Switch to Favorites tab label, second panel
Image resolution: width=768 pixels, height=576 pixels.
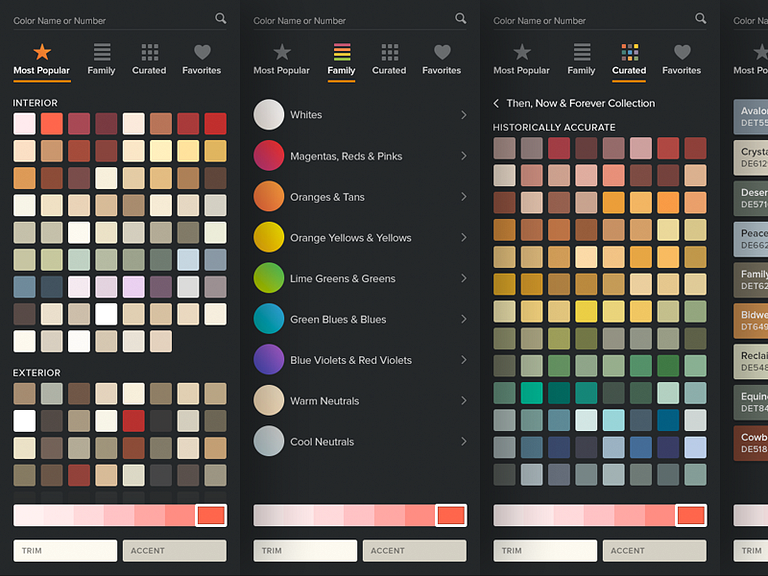pyautogui.click(x=441, y=71)
